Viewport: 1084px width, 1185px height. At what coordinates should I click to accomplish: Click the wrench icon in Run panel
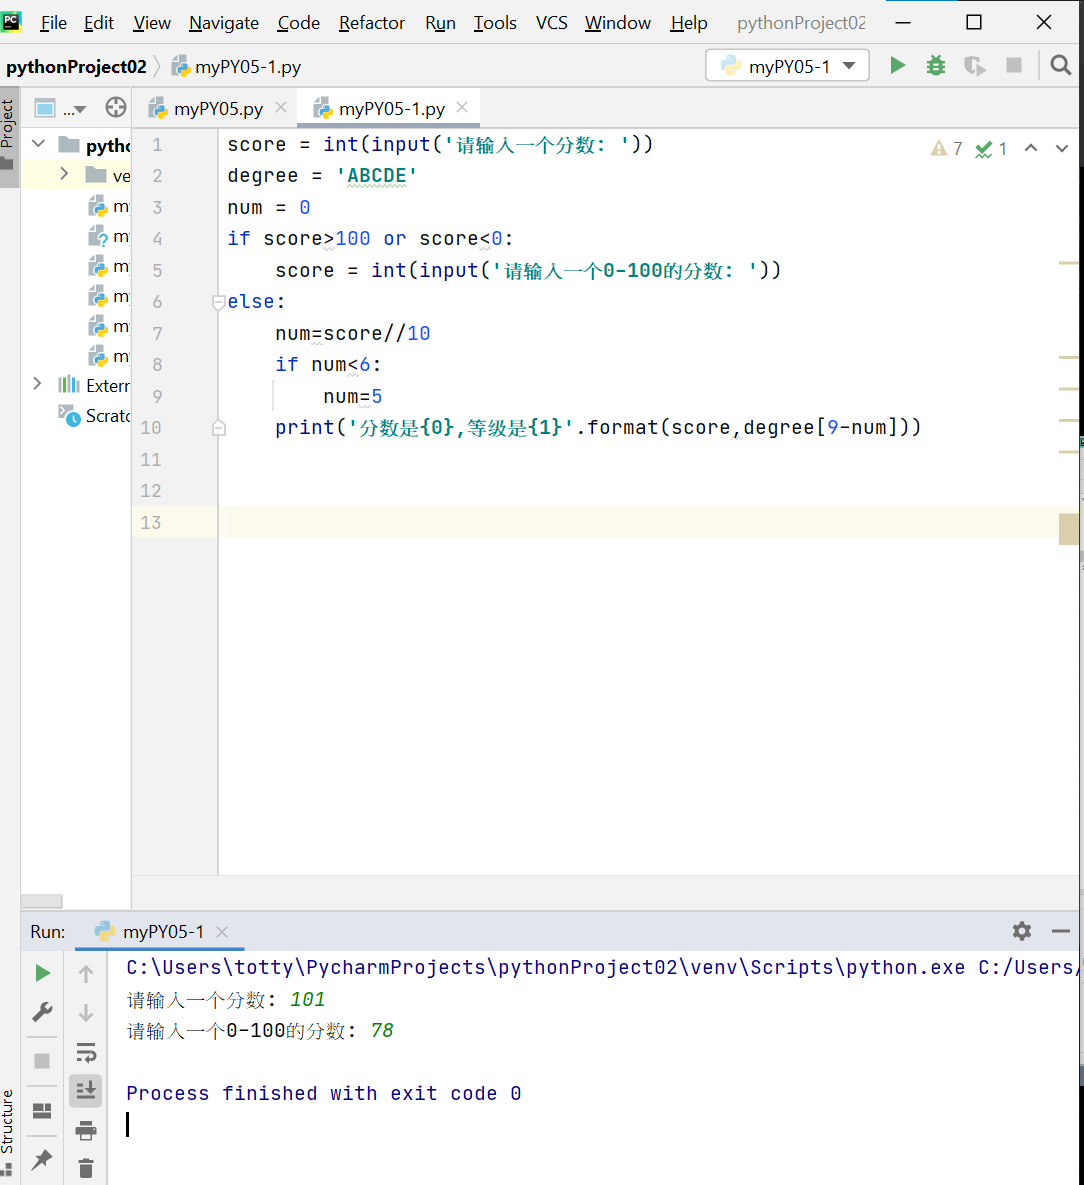point(42,1012)
